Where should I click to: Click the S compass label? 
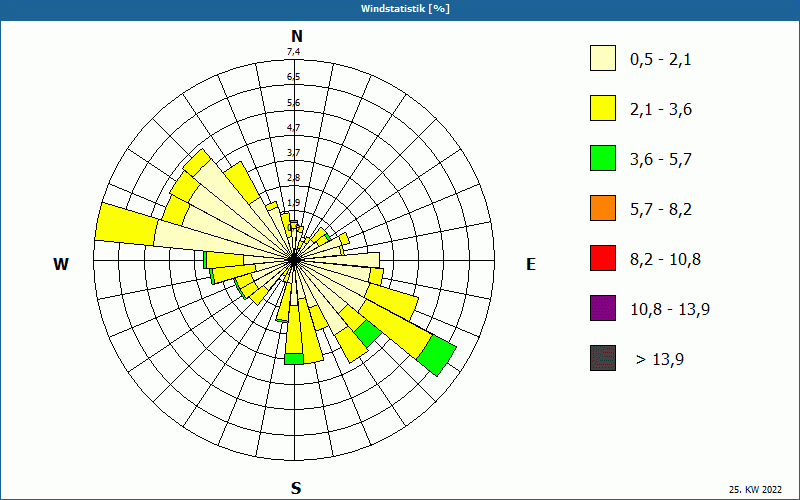(x=296, y=488)
